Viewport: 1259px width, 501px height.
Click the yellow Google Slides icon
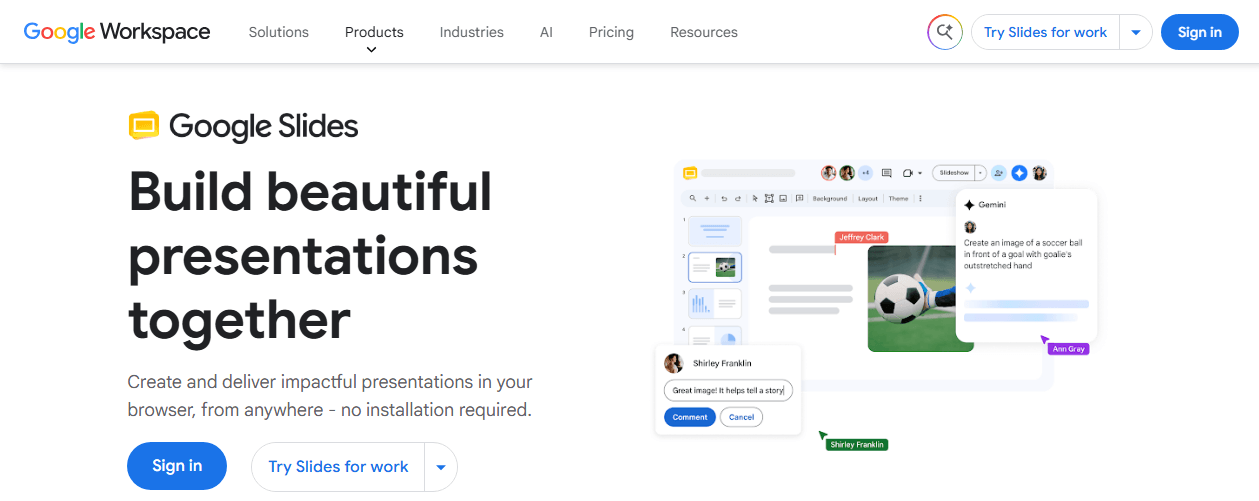click(144, 125)
